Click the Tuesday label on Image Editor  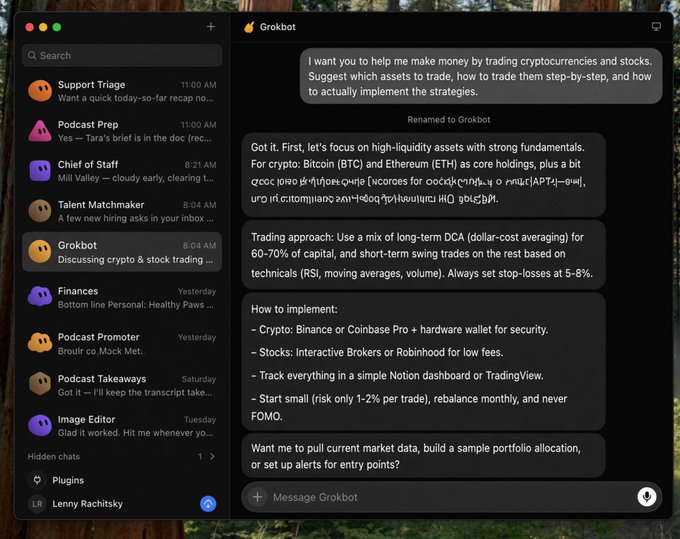(200, 420)
